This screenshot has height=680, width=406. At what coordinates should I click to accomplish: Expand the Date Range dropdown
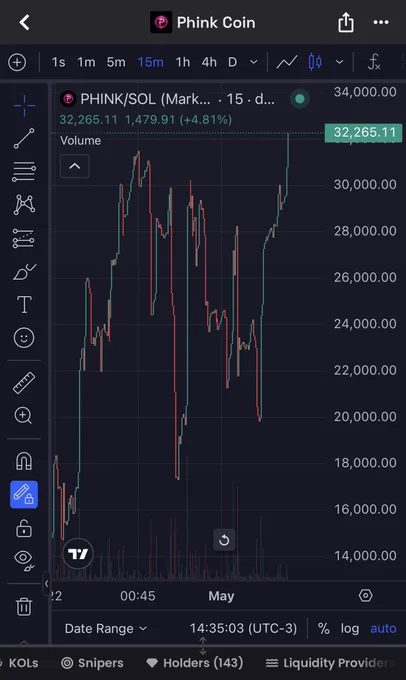[x=106, y=628]
